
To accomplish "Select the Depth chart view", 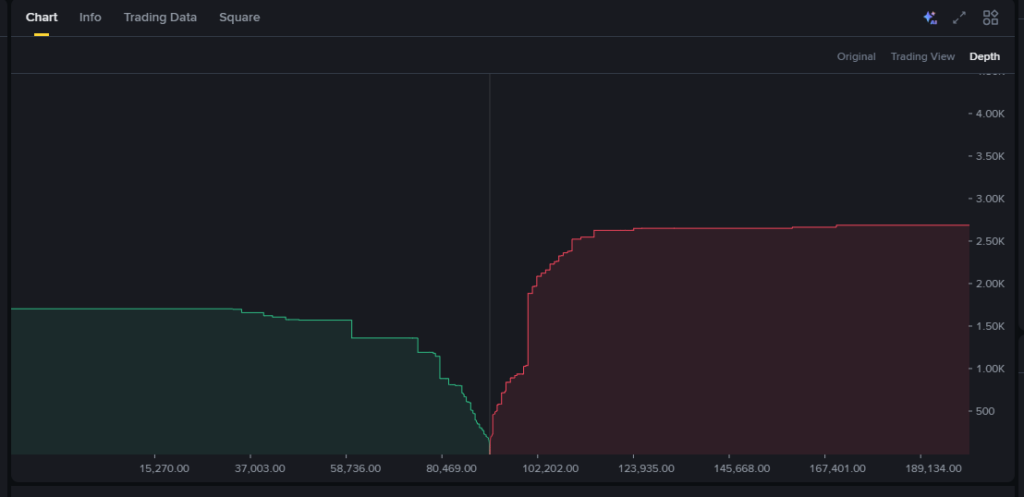I will pyautogui.click(x=984, y=57).
